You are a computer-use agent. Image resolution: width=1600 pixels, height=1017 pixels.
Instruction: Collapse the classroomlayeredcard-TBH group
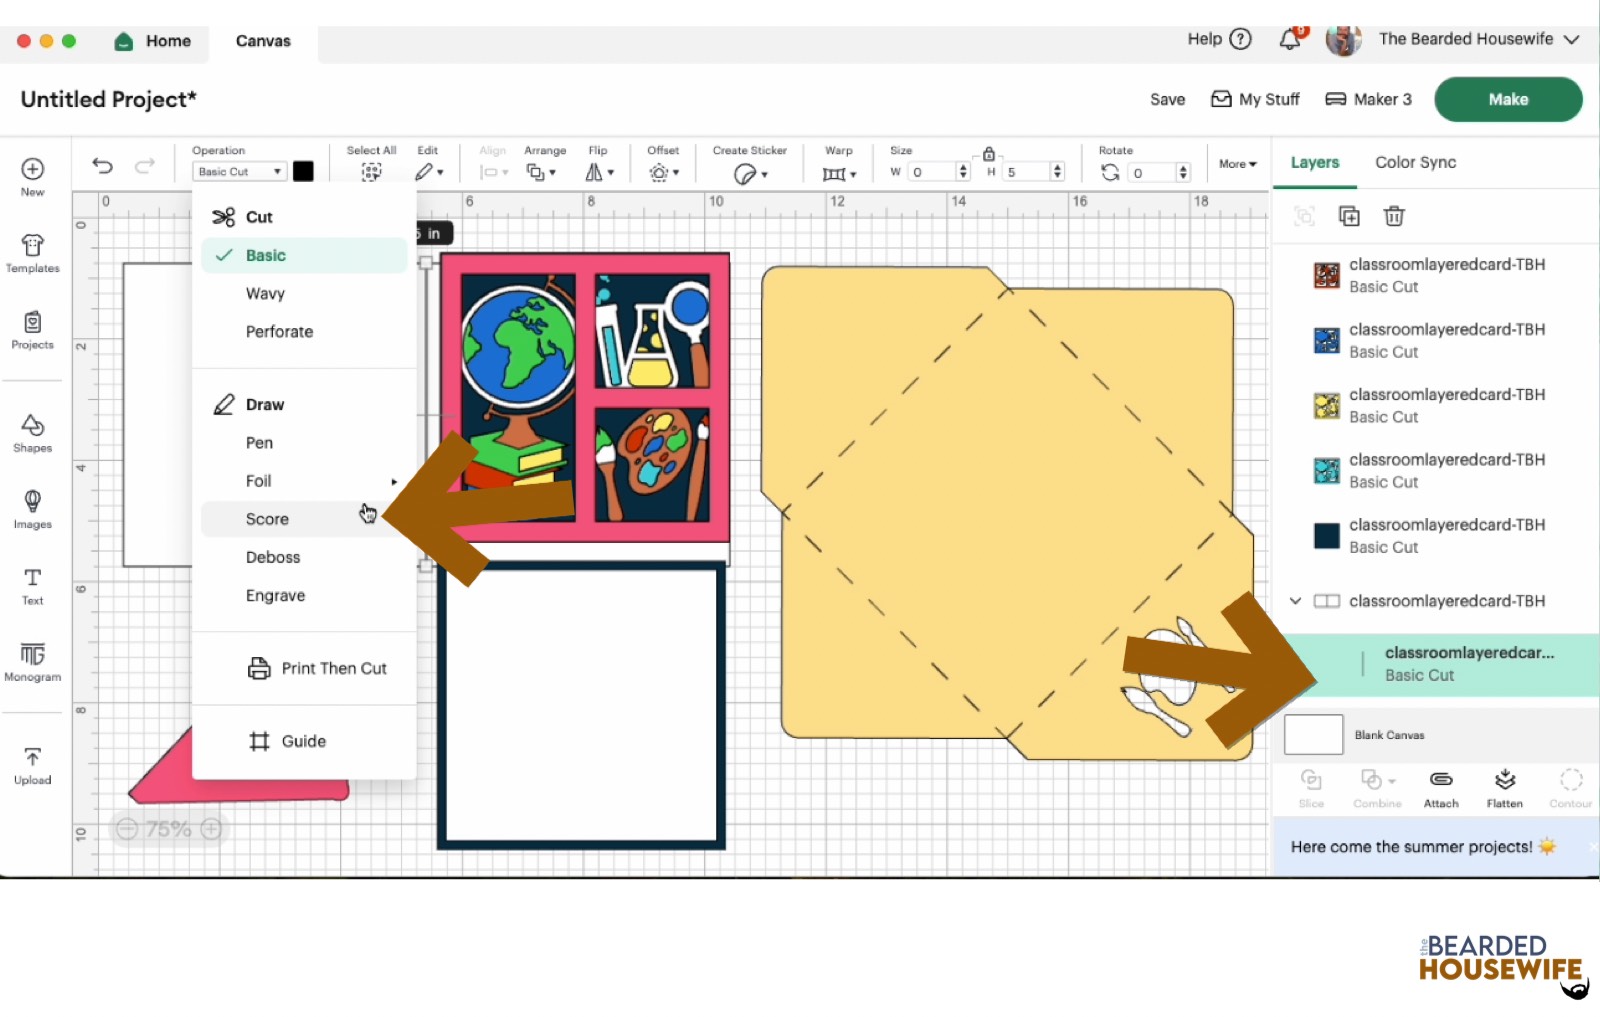point(1295,601)
